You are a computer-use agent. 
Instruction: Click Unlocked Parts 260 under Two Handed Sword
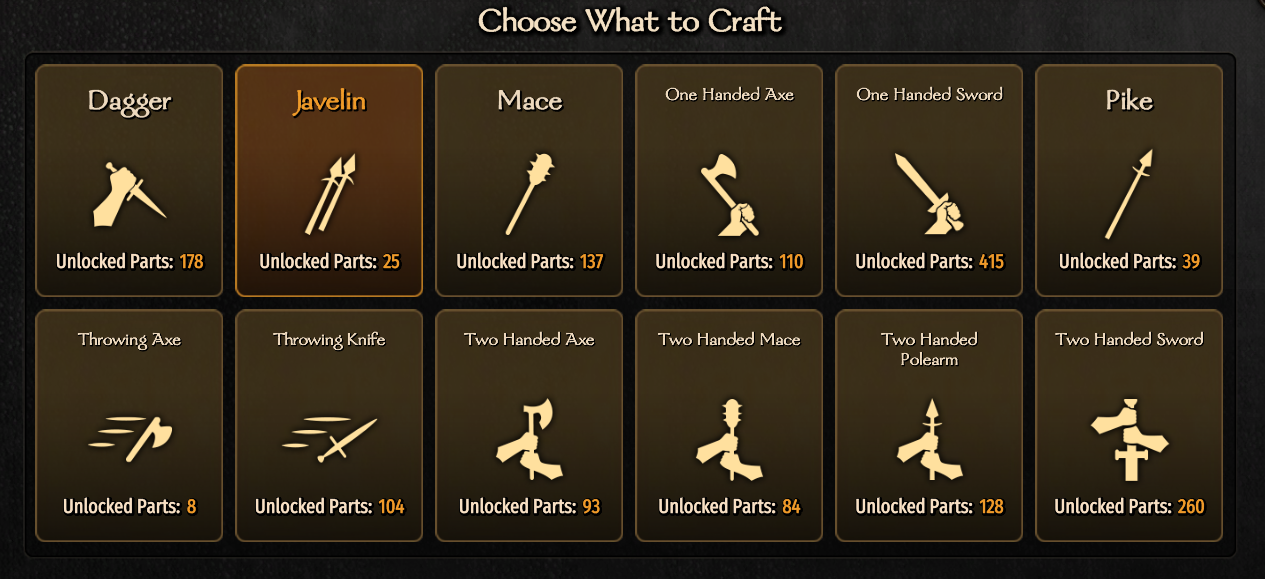1129,507
